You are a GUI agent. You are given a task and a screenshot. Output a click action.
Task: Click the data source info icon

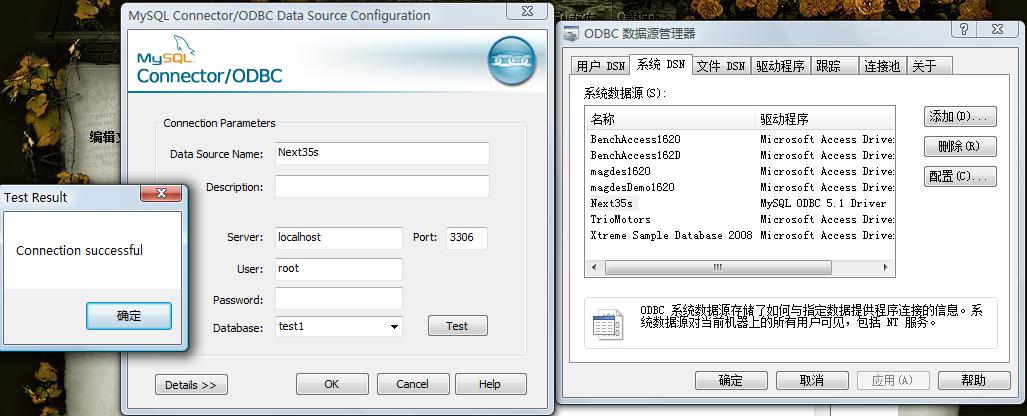(607, 325)
